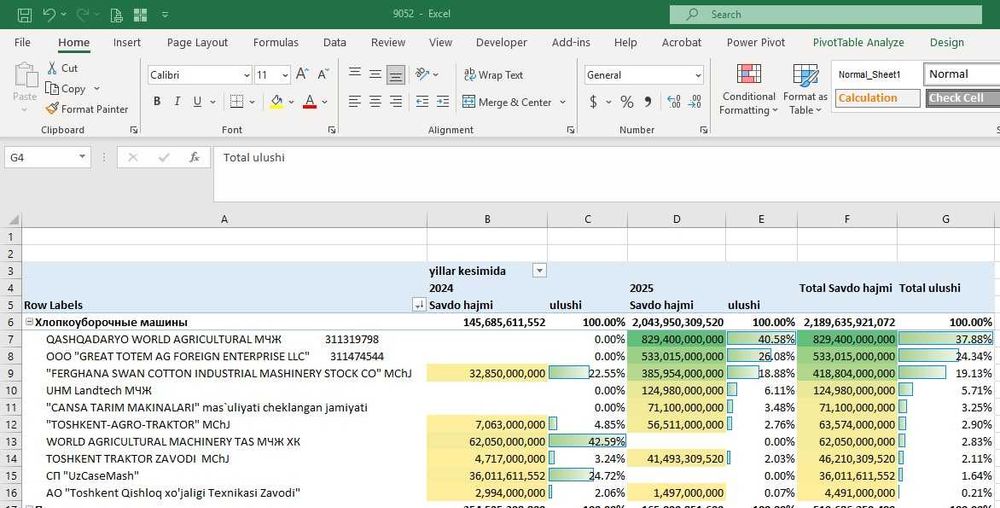Click the Save icon in title bar
Image resolution: width=1000 pixels, height=508 pixels.
[24, 14]
